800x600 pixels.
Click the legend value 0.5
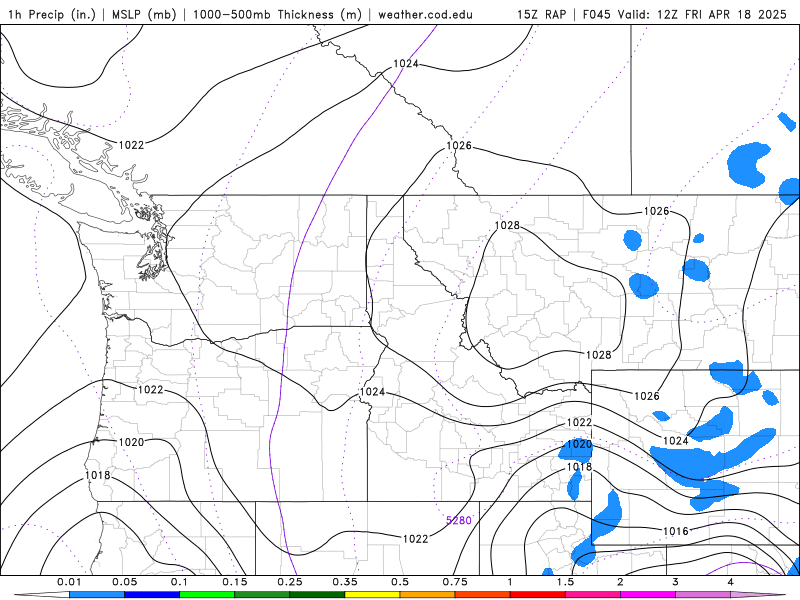[400, 582]
